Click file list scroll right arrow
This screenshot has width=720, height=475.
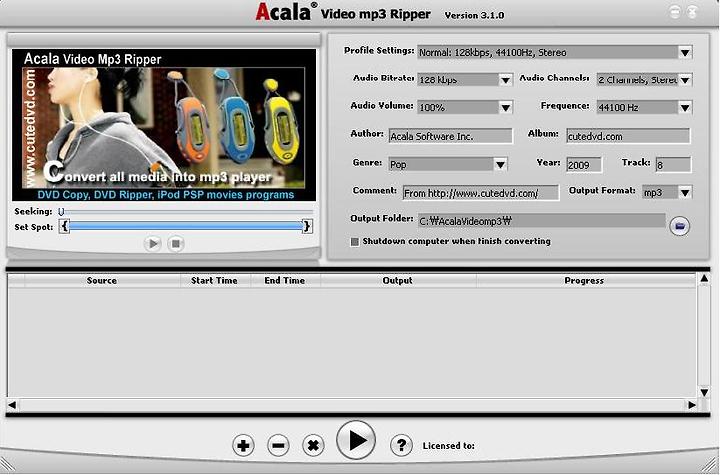point(692,405)
